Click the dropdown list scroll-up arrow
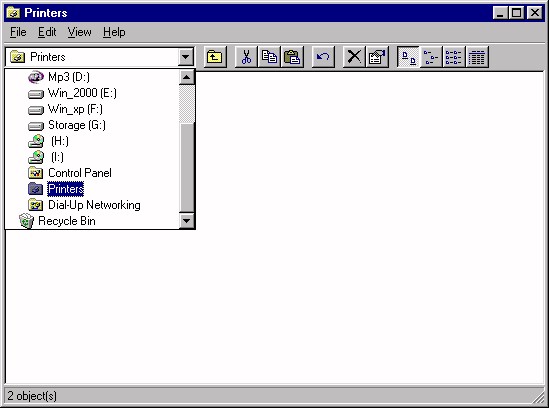The width and height of the screenshot is (549, 408). [x=187, y=77]
